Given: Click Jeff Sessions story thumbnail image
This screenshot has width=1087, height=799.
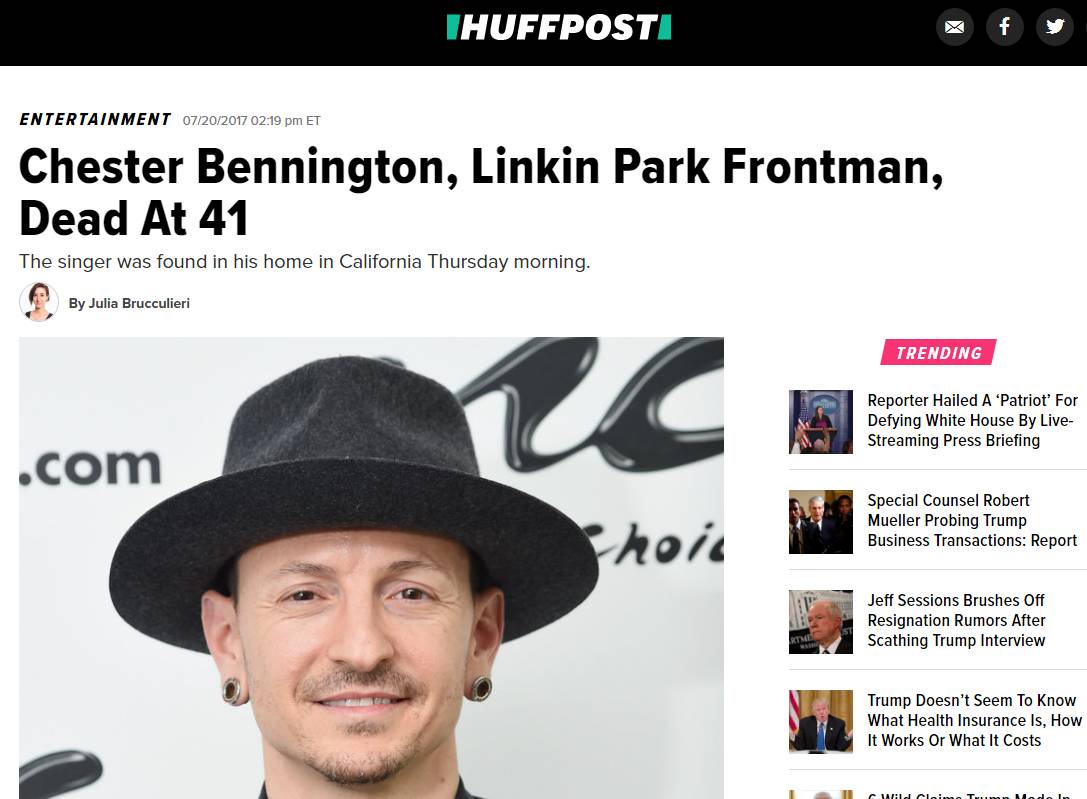Looking at the screenshot, I should coord(821,622).
